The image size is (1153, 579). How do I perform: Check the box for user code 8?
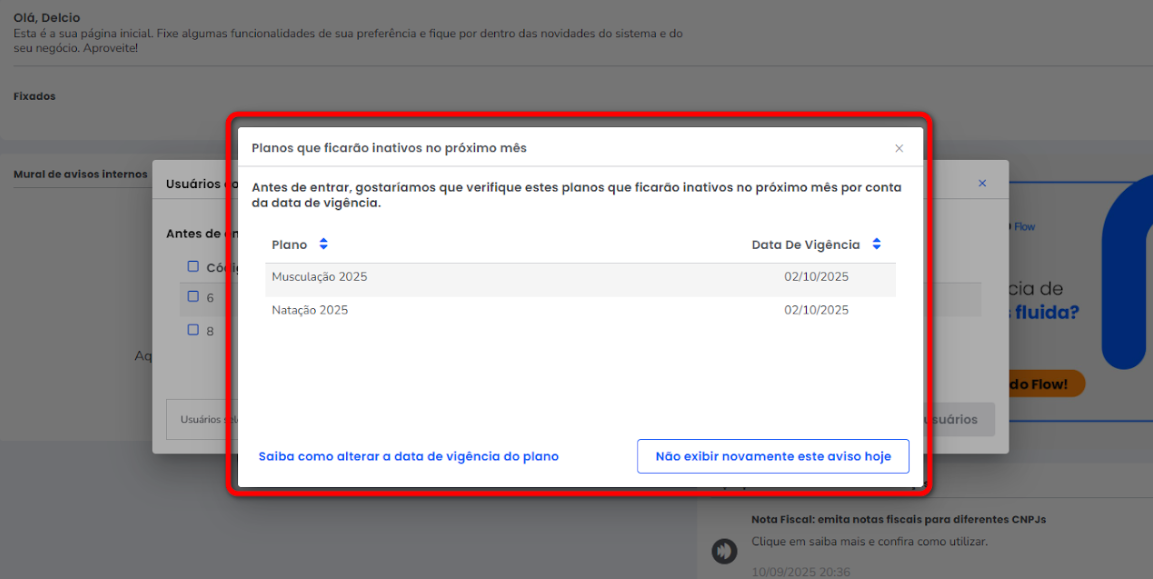(193, 329)
